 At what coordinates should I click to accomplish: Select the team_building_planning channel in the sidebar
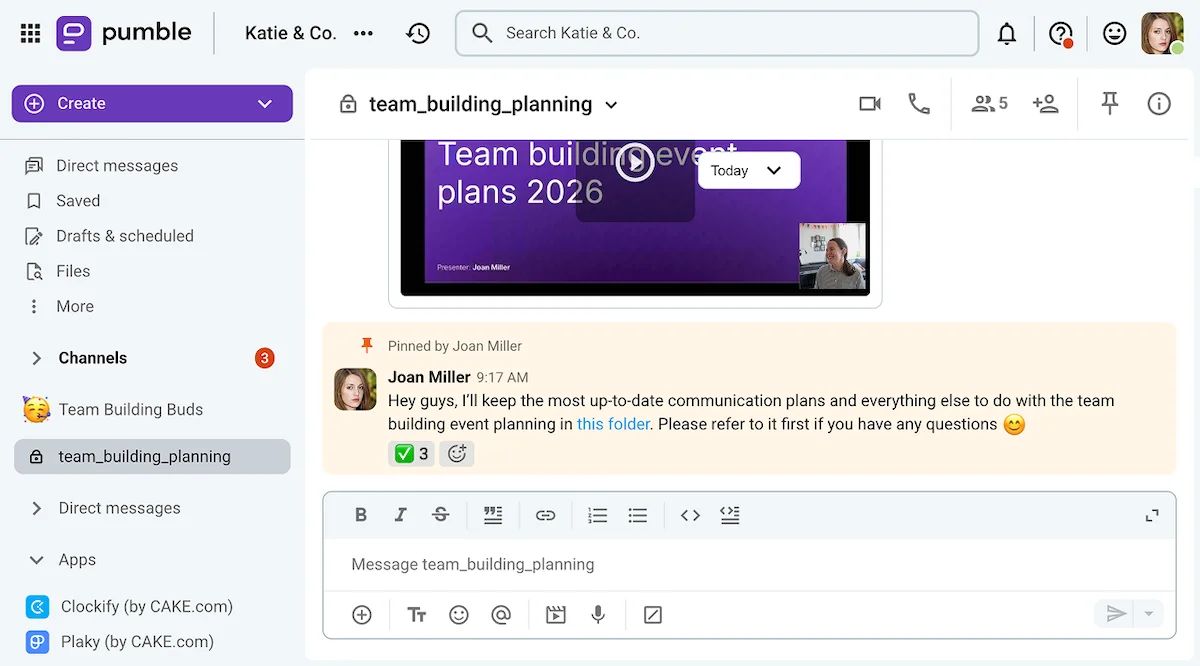click(152, 456)
